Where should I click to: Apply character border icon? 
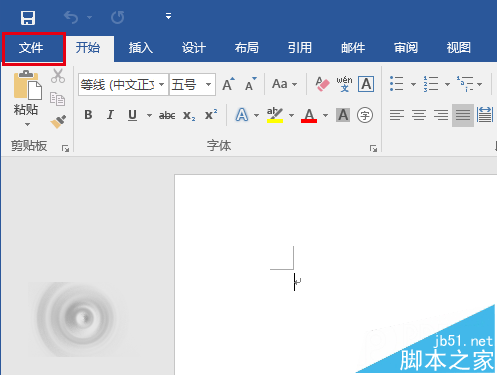pyautogui.click(x=366, y=84)
